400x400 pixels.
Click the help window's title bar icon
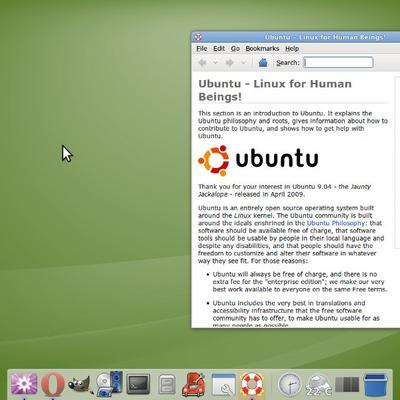(x=198, y=37)
